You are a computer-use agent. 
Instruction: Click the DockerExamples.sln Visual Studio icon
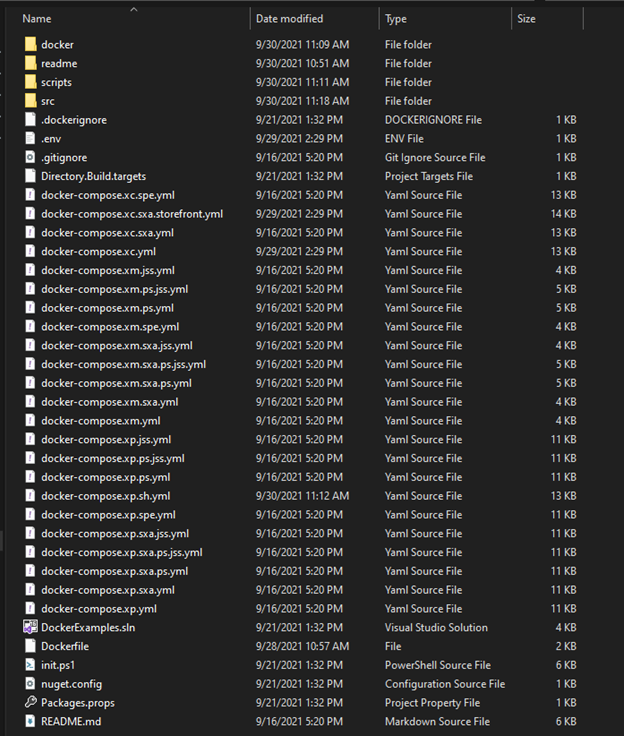coord(31,627)
